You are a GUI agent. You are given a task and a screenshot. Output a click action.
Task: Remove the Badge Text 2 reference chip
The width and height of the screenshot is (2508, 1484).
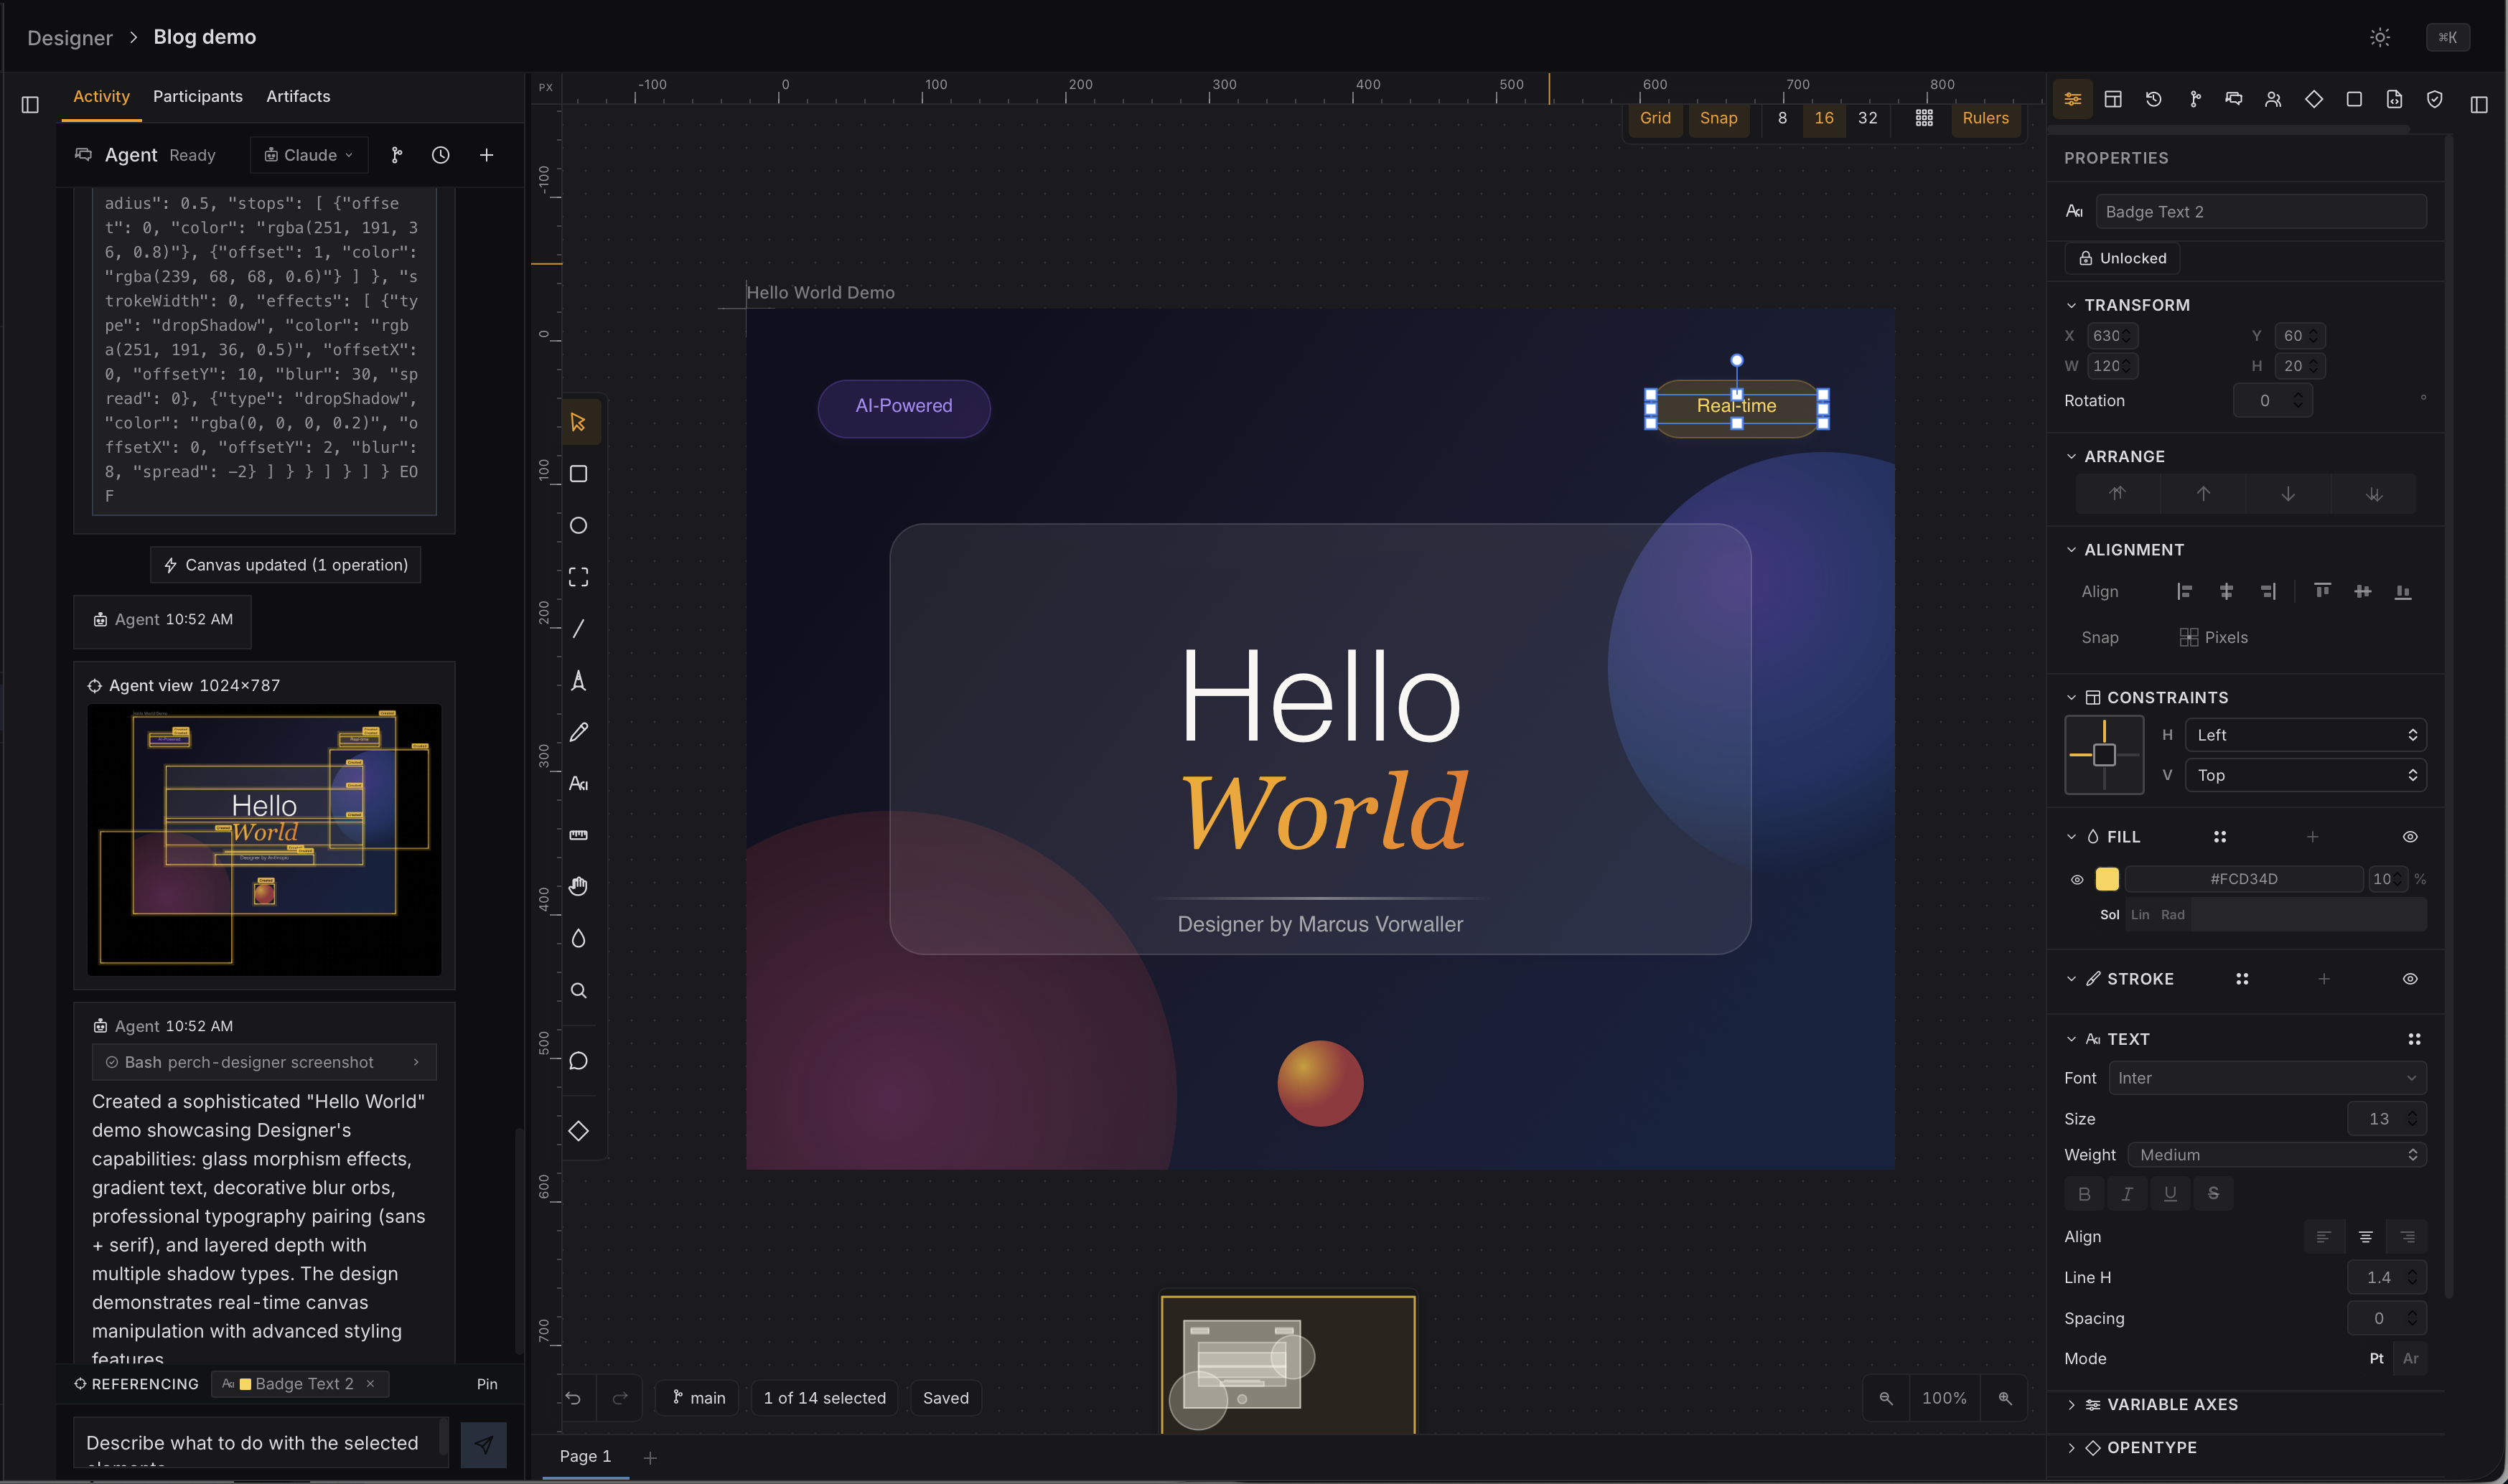click(370, 1384)
